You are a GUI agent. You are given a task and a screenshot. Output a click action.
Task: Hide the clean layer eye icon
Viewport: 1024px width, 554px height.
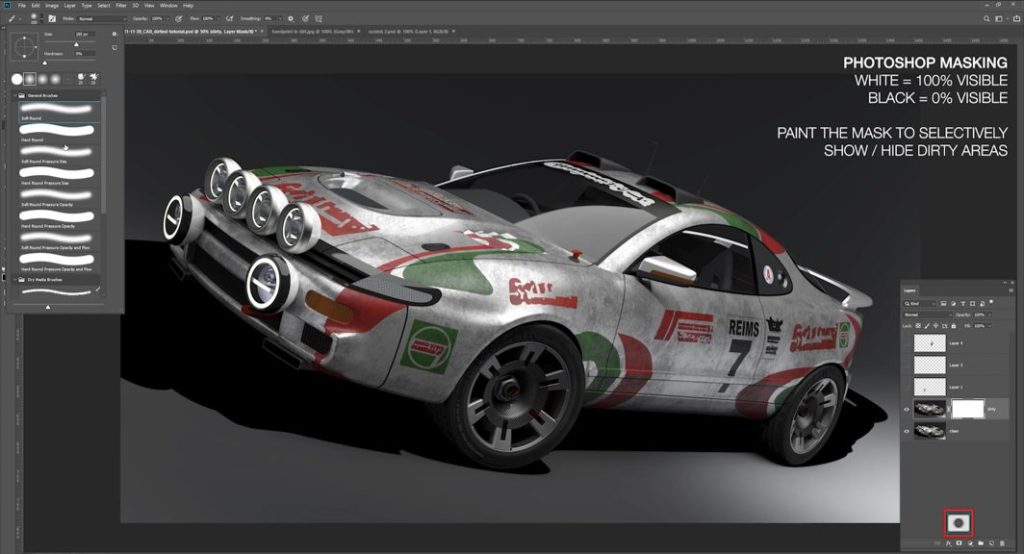point(906,431)
